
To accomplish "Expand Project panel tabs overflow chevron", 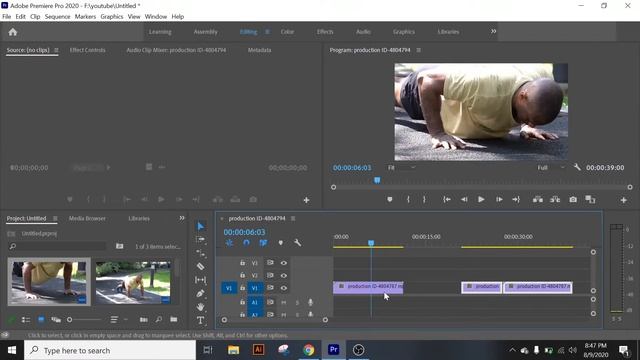I will point(182,218).
